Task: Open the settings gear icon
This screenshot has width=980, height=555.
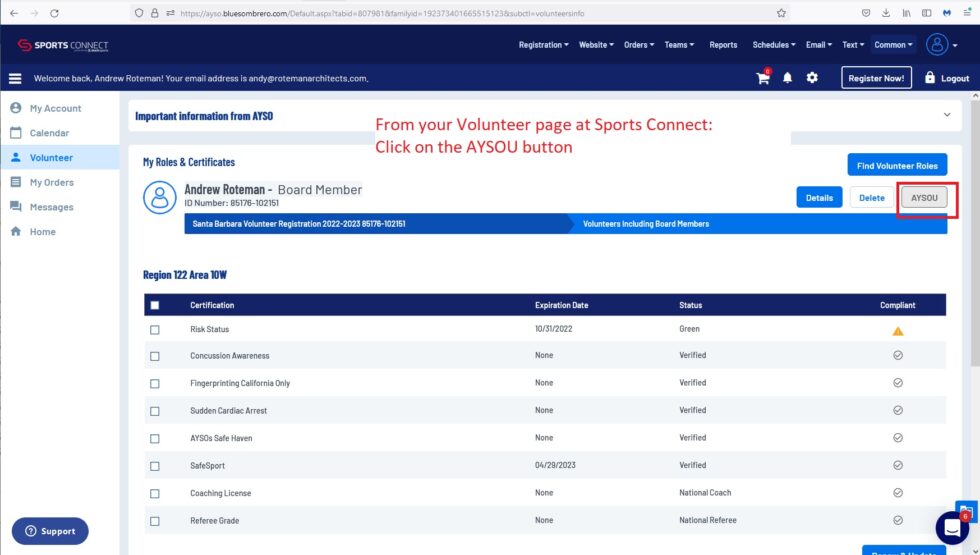Action: tap(812, 78)
